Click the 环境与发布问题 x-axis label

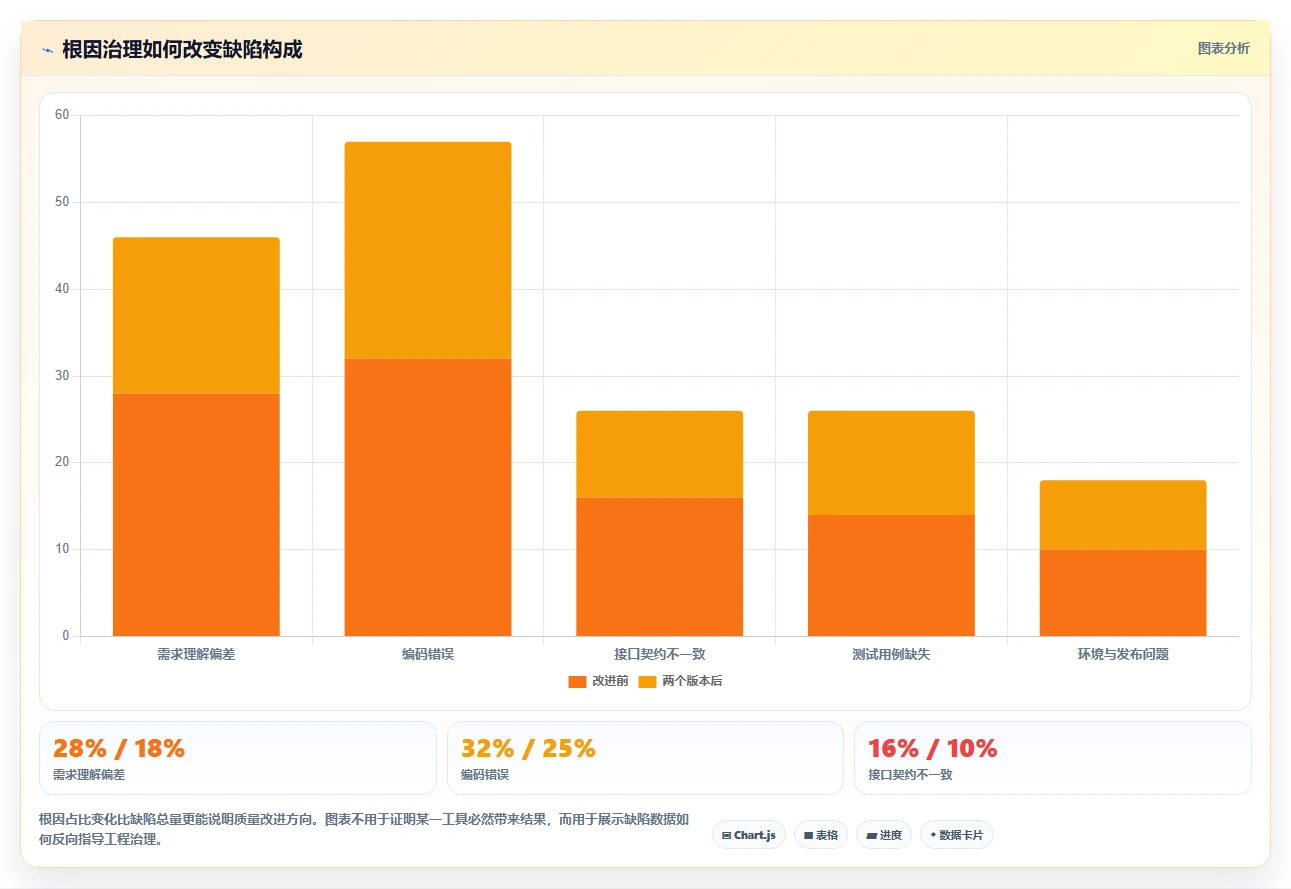coord(1123,655)
